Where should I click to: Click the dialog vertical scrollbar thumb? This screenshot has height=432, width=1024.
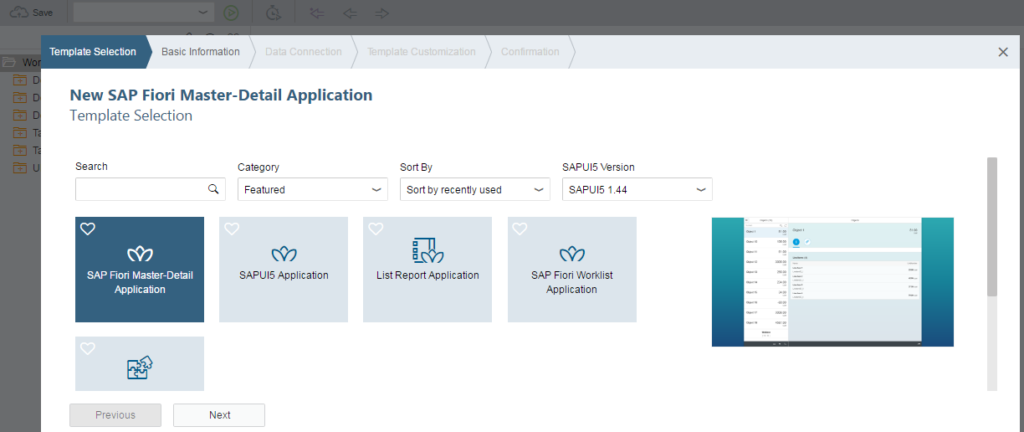(x=992, y=226)
